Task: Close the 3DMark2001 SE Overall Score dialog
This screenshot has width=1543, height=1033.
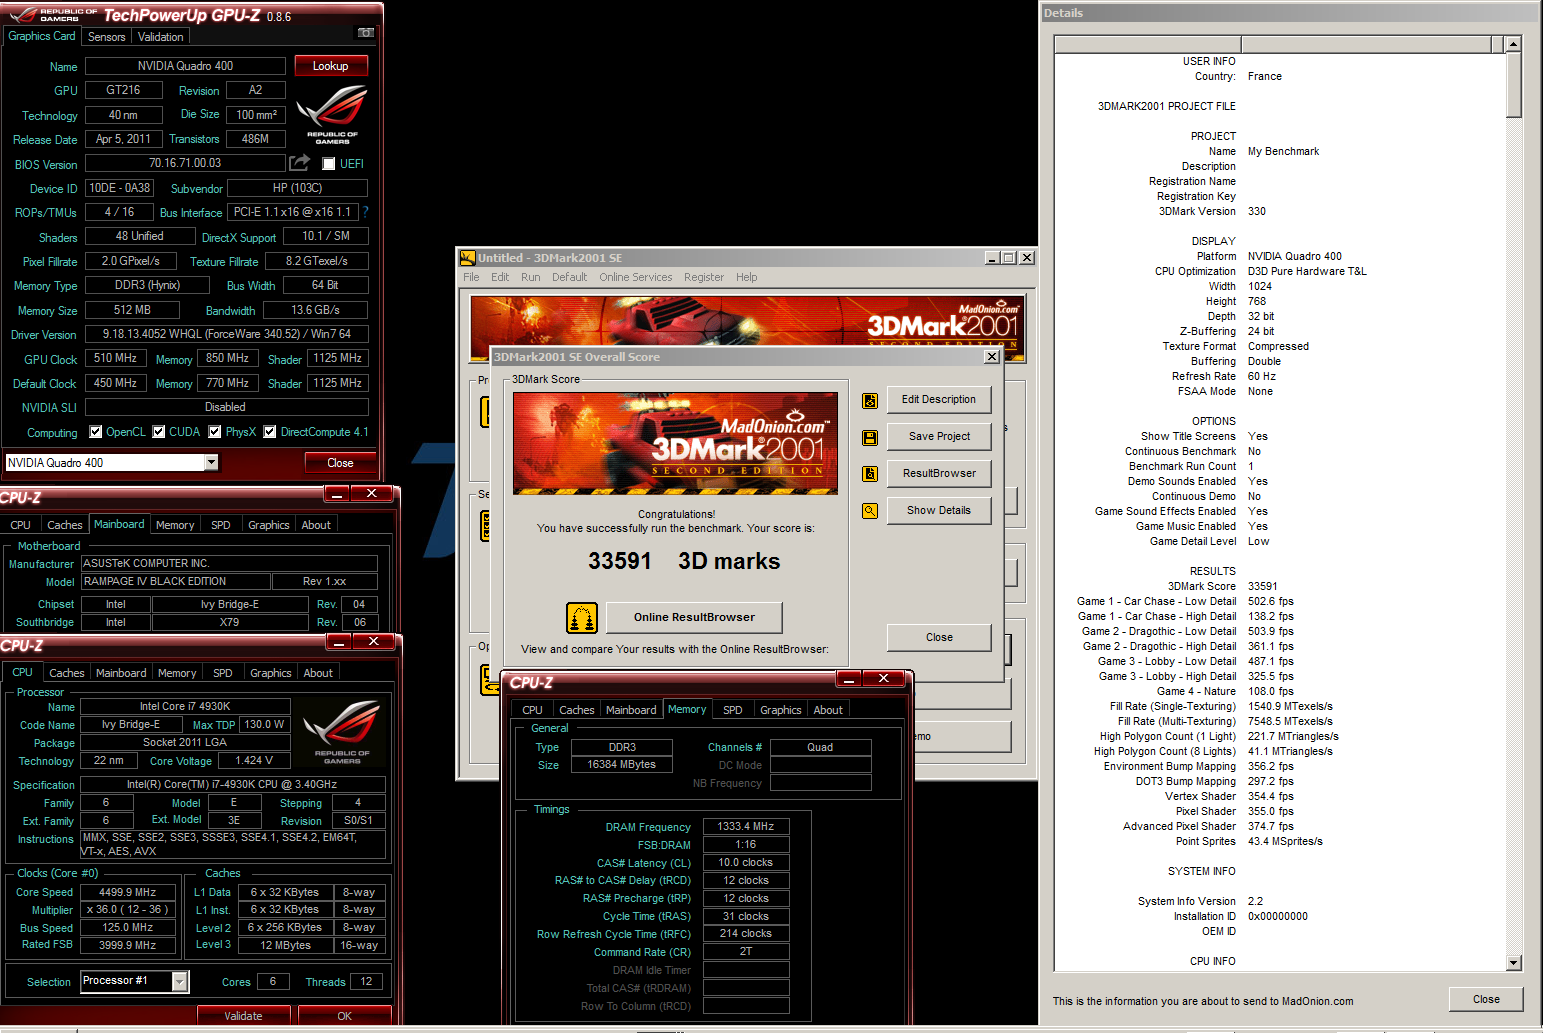Action: click(x=992, y=357)
